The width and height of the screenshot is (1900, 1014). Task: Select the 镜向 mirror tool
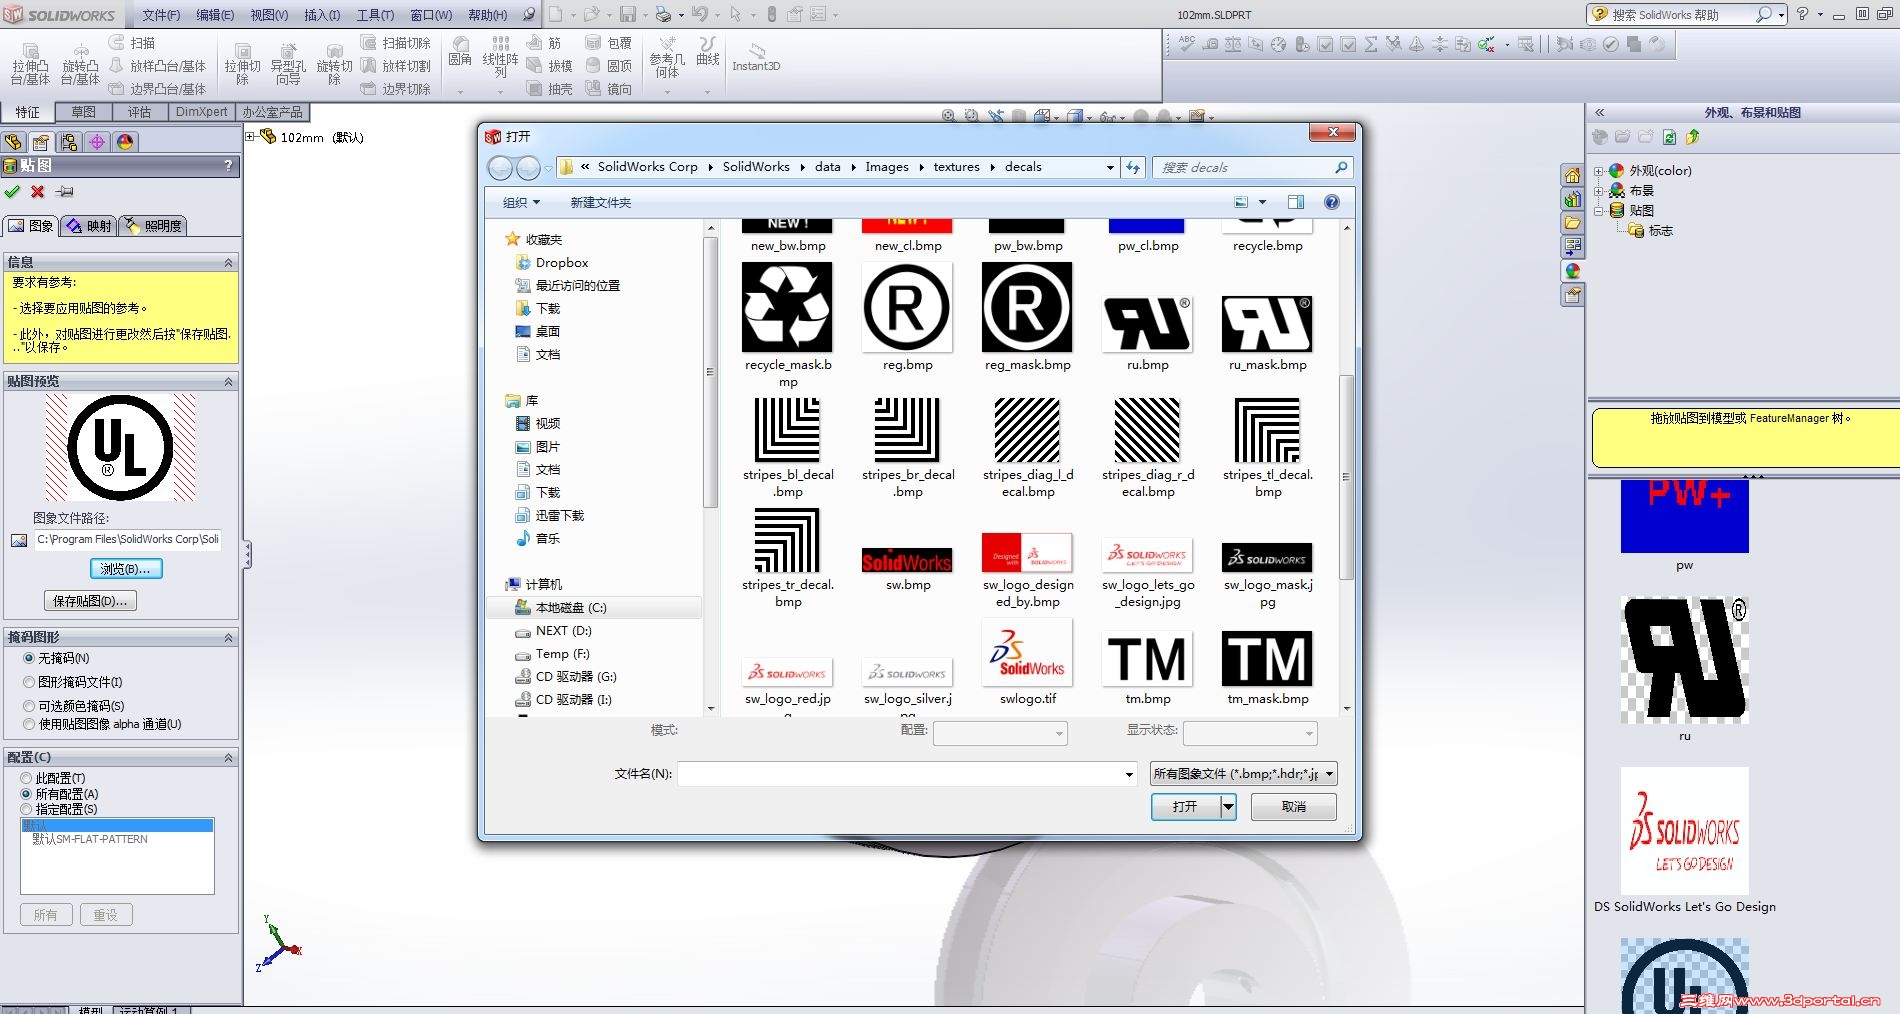(608, 89)
